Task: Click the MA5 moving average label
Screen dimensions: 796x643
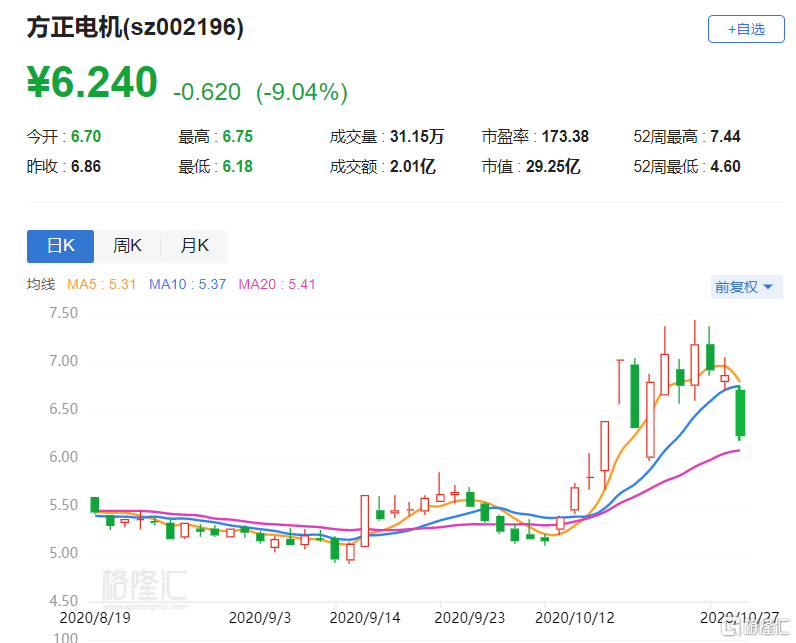Action: pyautogui.click(x=101, y=284)
